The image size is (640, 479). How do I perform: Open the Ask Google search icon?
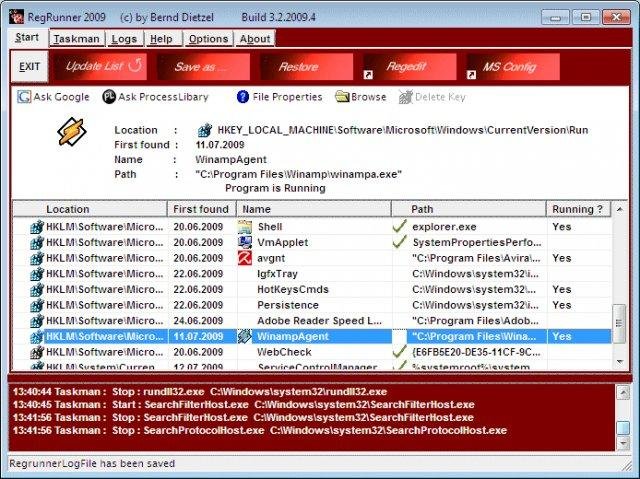24,97
